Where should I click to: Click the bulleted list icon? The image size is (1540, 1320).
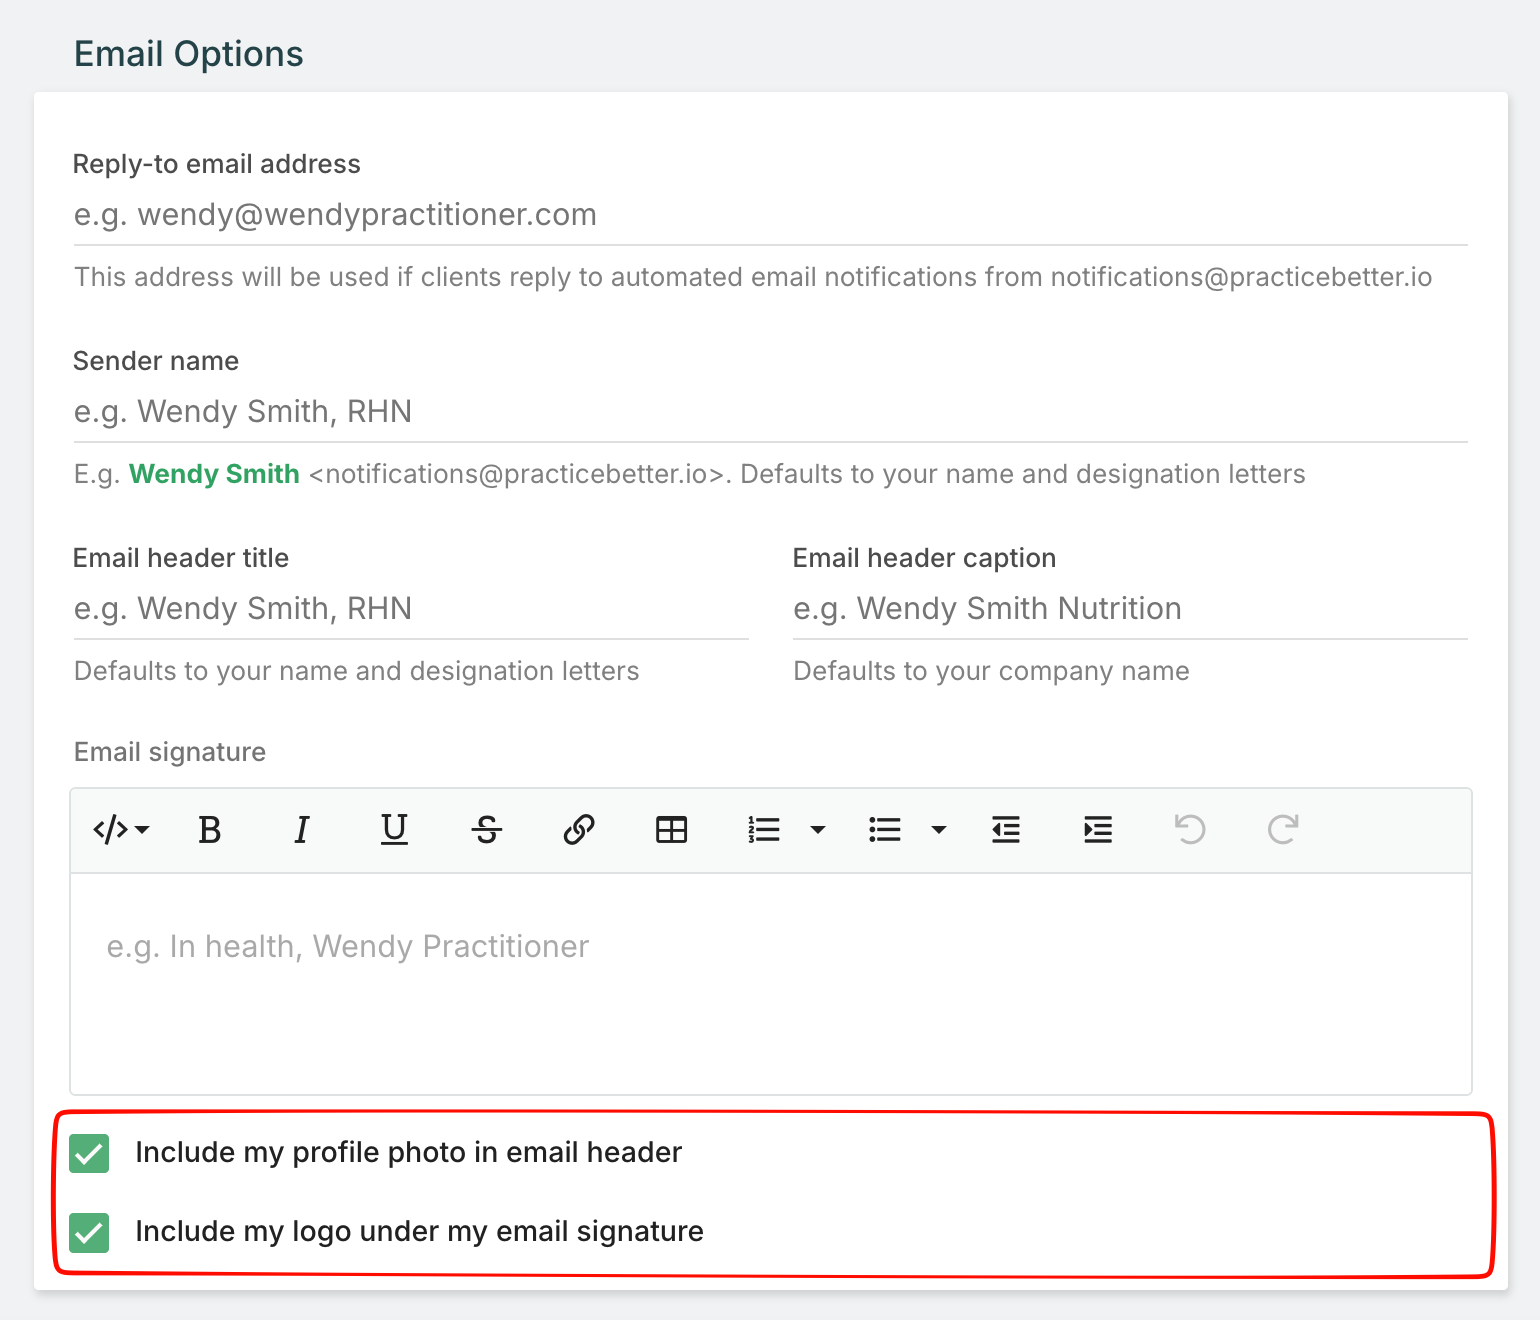point(885,830)
